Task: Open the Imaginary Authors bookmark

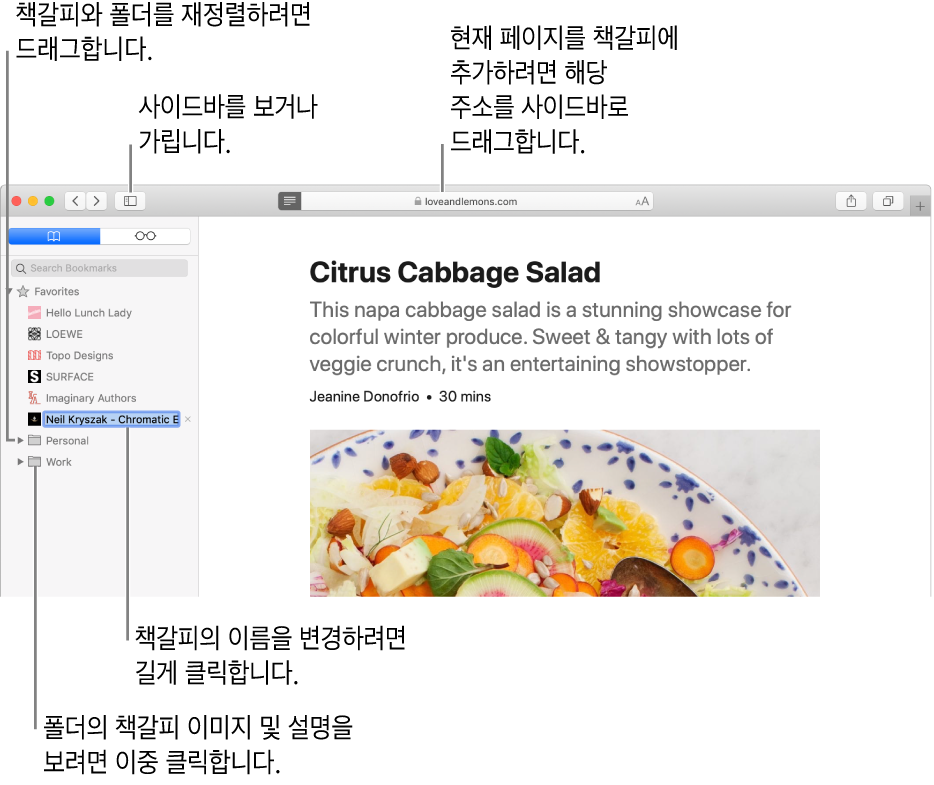Action: (91, 398)
